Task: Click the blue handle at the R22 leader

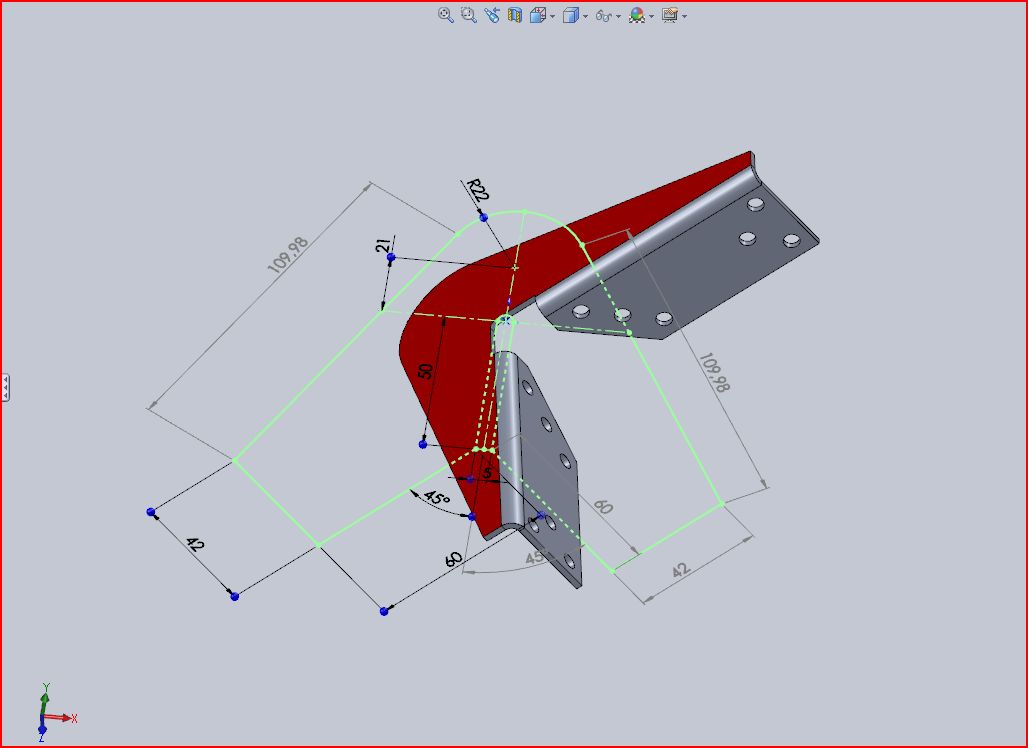Action: pos(484,217)
